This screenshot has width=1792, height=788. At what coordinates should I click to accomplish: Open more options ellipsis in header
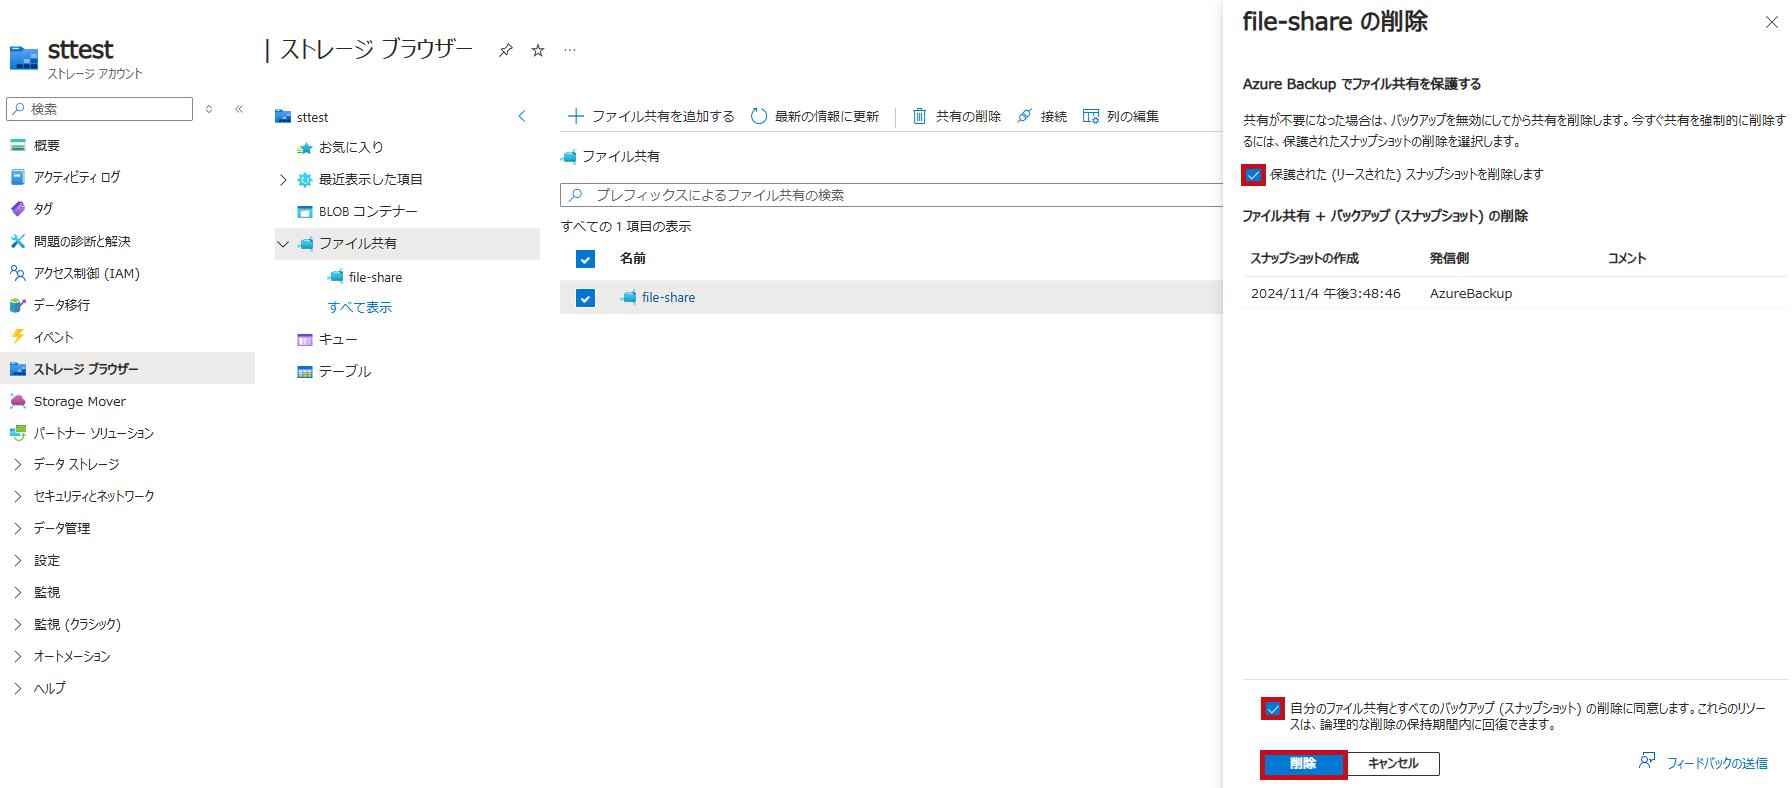click(x=570, y=50)
